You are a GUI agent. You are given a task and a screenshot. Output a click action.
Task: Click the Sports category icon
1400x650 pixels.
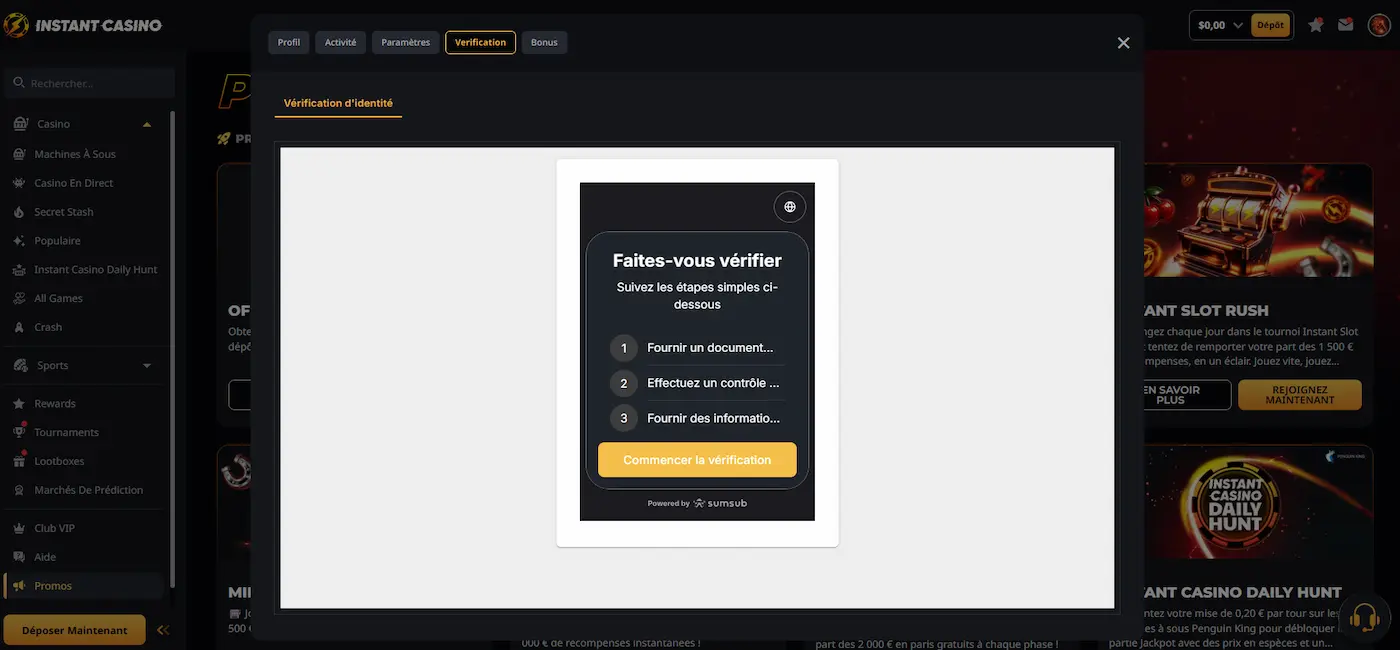point(20,365)
